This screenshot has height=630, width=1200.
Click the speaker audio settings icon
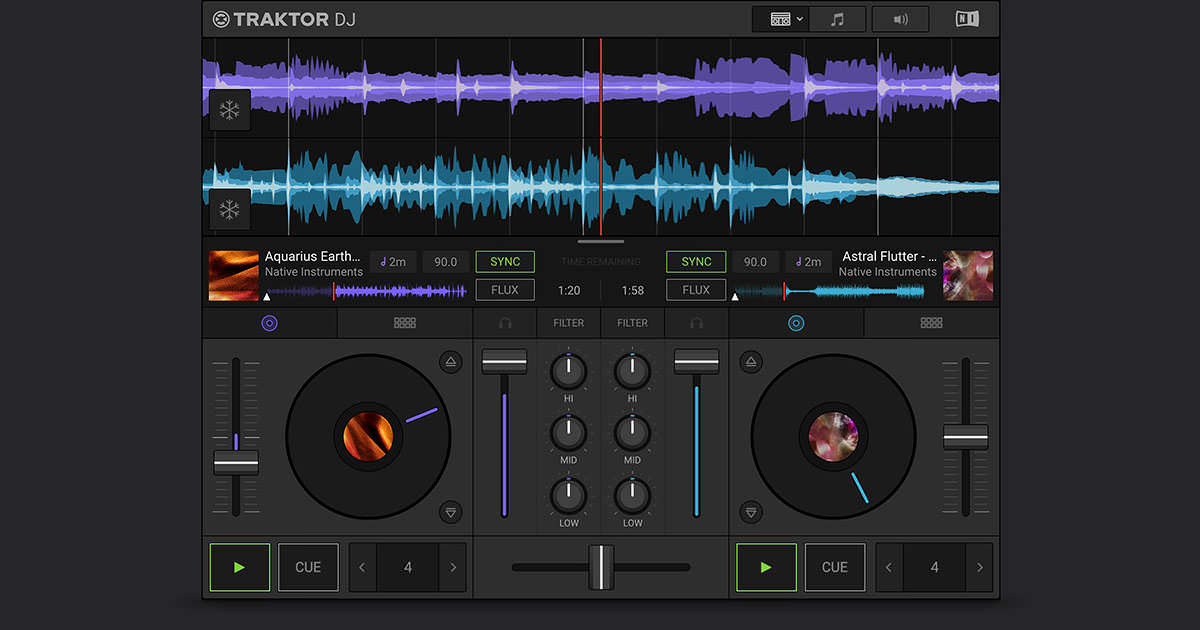point(900,19)
